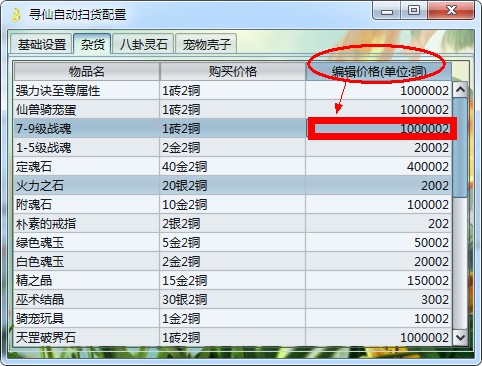This screenshot has height=366, width=482.
Task: Click the 编辑价格(单位:铜) column header
Action: tap(379, 71)
